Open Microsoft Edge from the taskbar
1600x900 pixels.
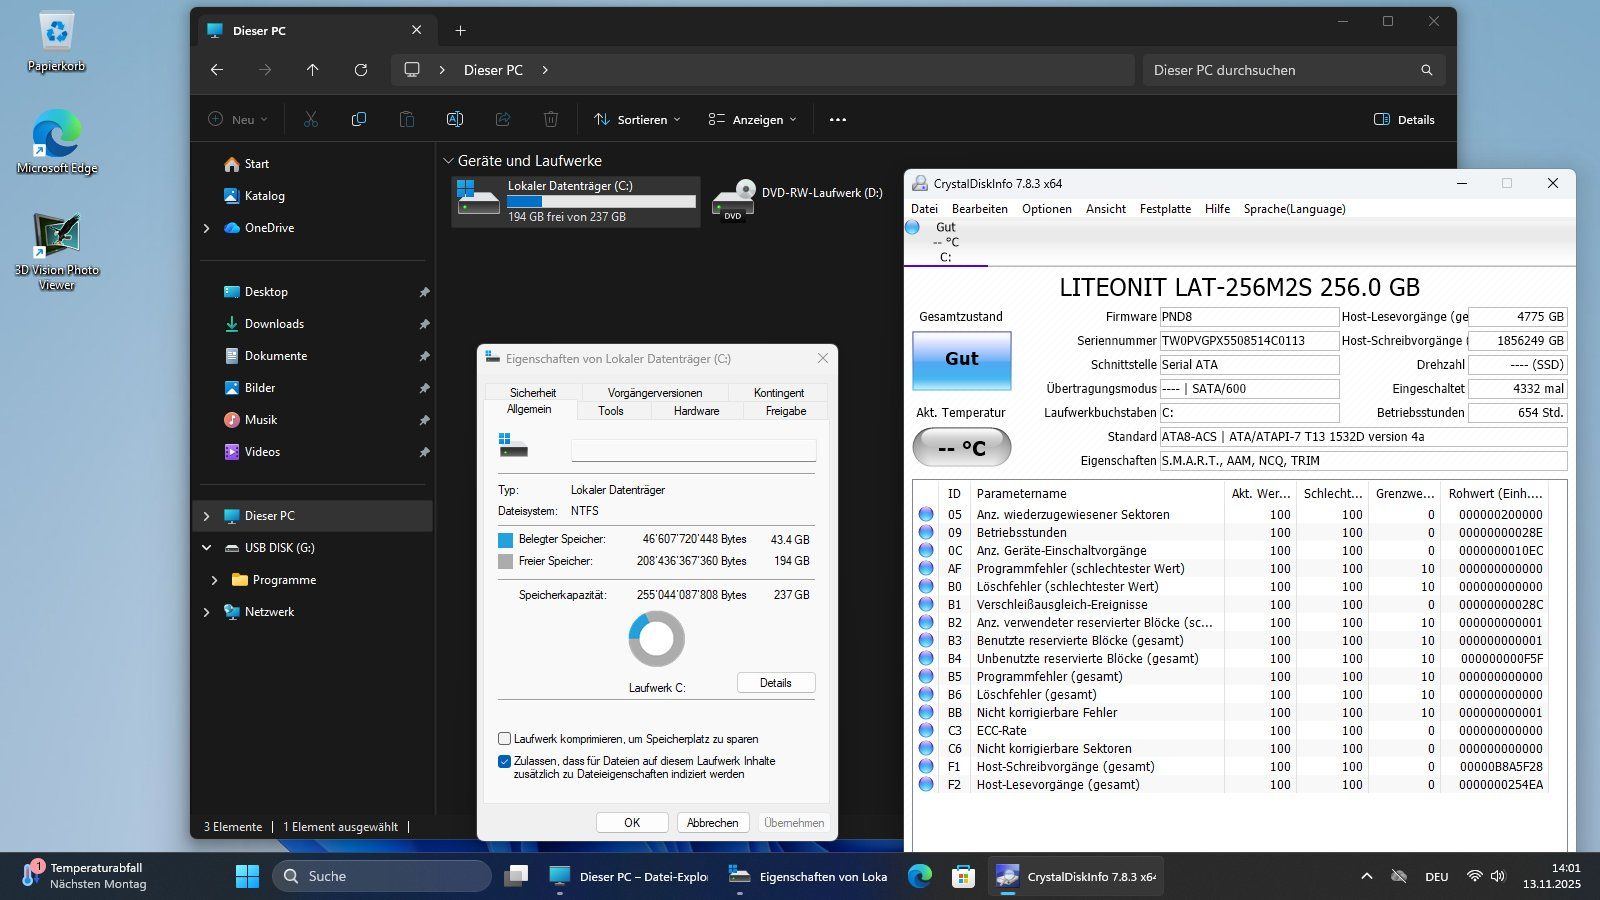(920, 876)
